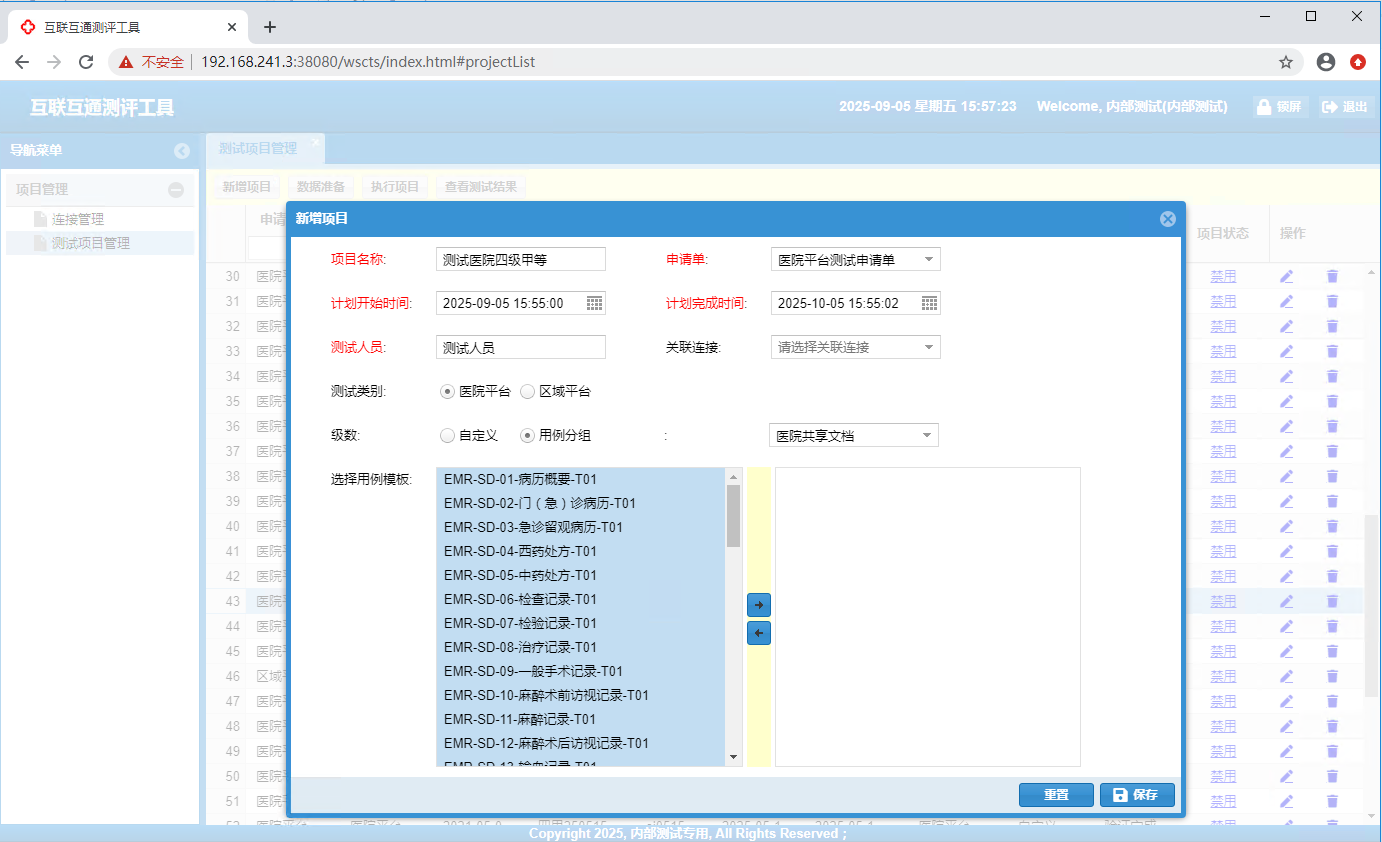Click edit pencil icon in row 43
The height and width of the screenshot is (842, 1382).
[x=1286, y=601]
